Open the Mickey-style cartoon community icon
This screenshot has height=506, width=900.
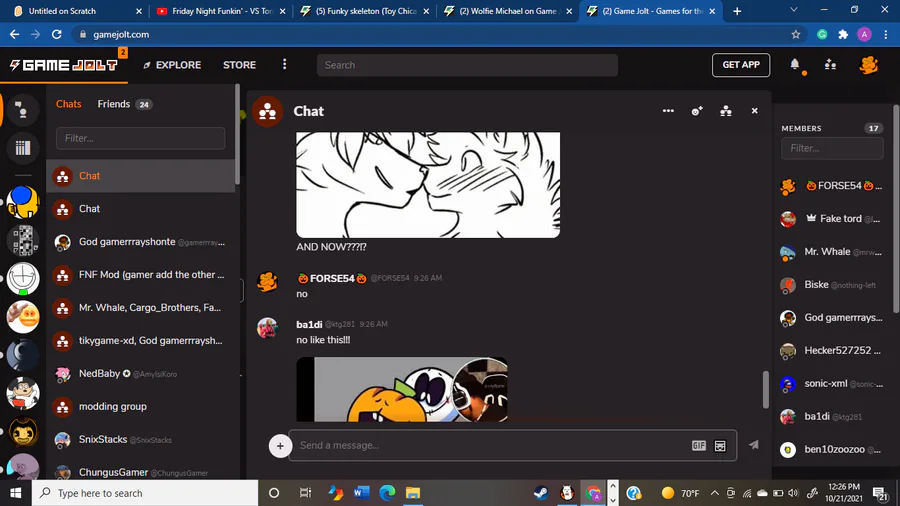(x=23, y=393)
